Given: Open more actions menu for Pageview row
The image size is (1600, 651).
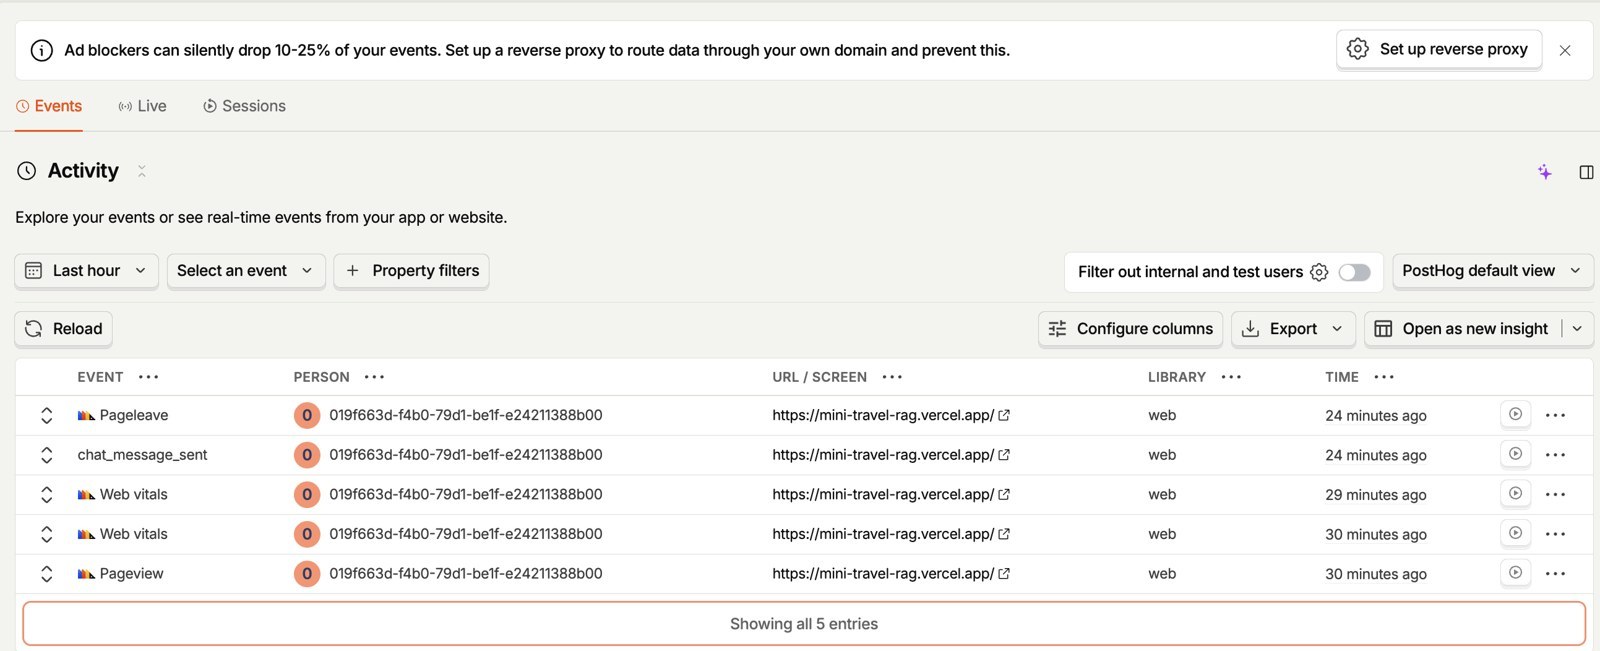Looking at the screenshot, I should pos(1555,574).
